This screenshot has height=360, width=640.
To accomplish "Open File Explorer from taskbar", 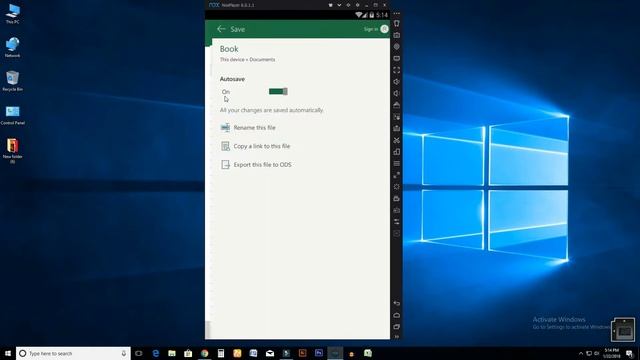I will [172, 353].
